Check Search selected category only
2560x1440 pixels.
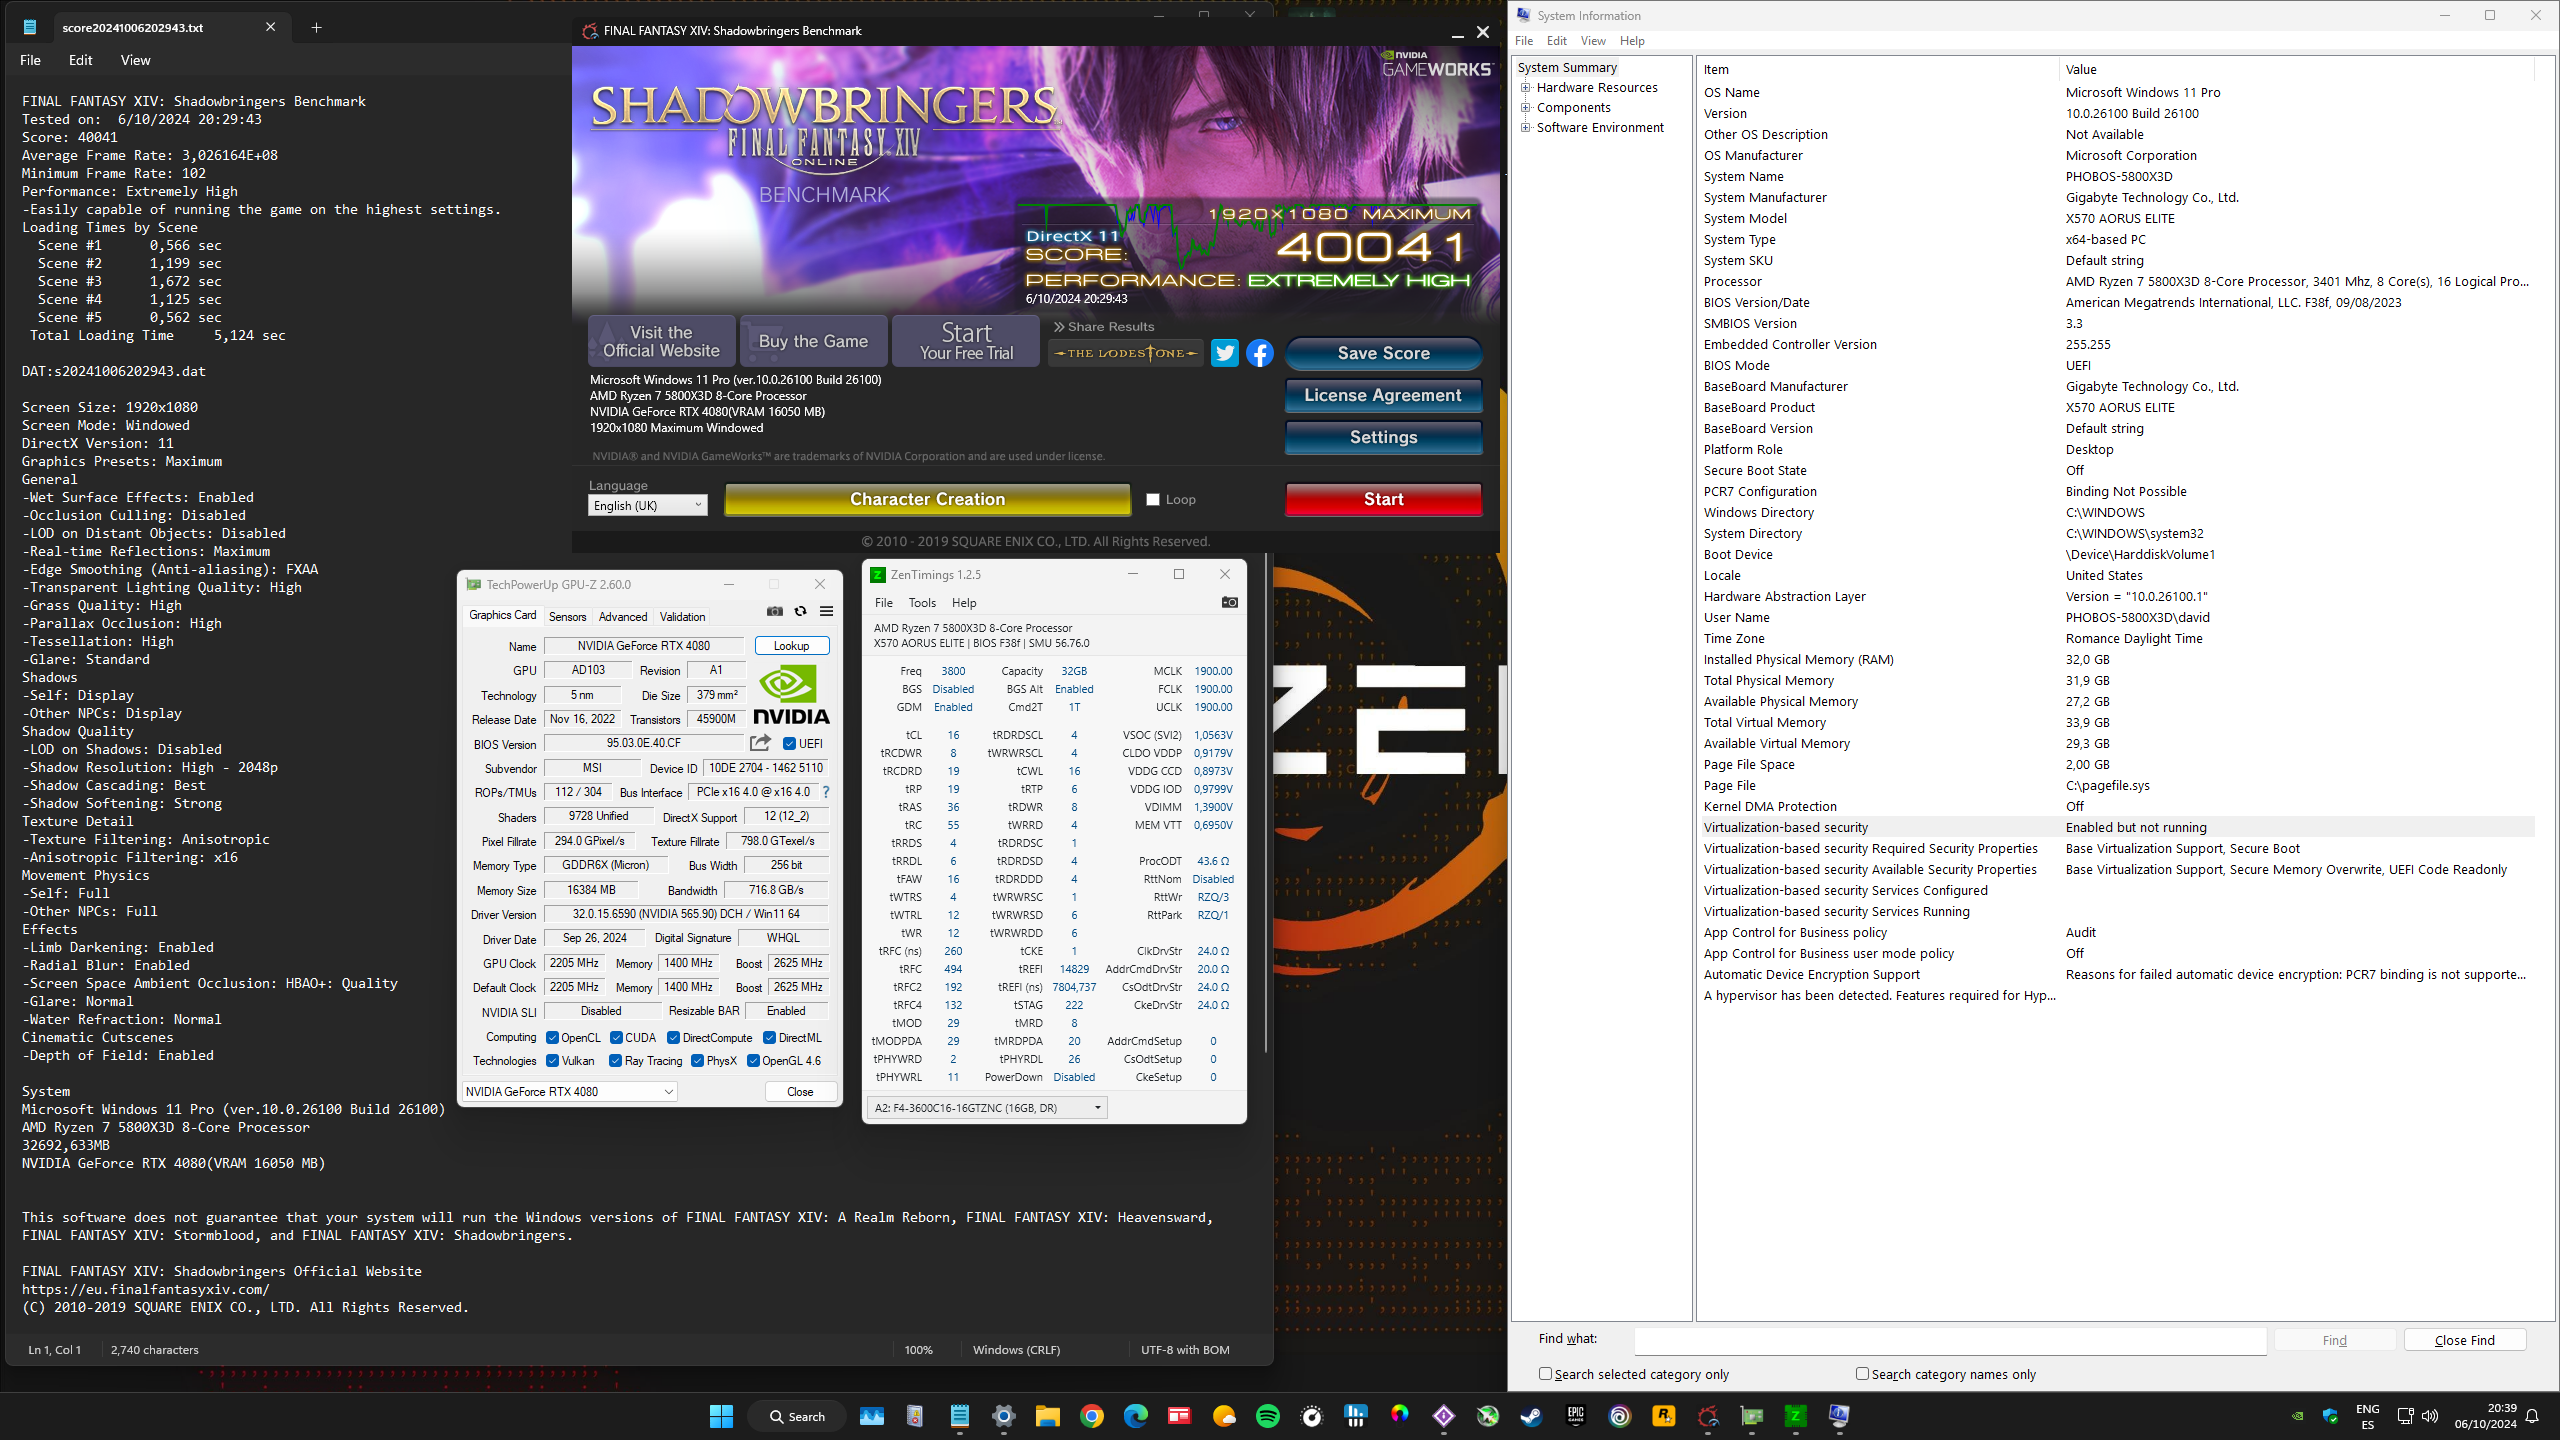pos(1545,1374)
